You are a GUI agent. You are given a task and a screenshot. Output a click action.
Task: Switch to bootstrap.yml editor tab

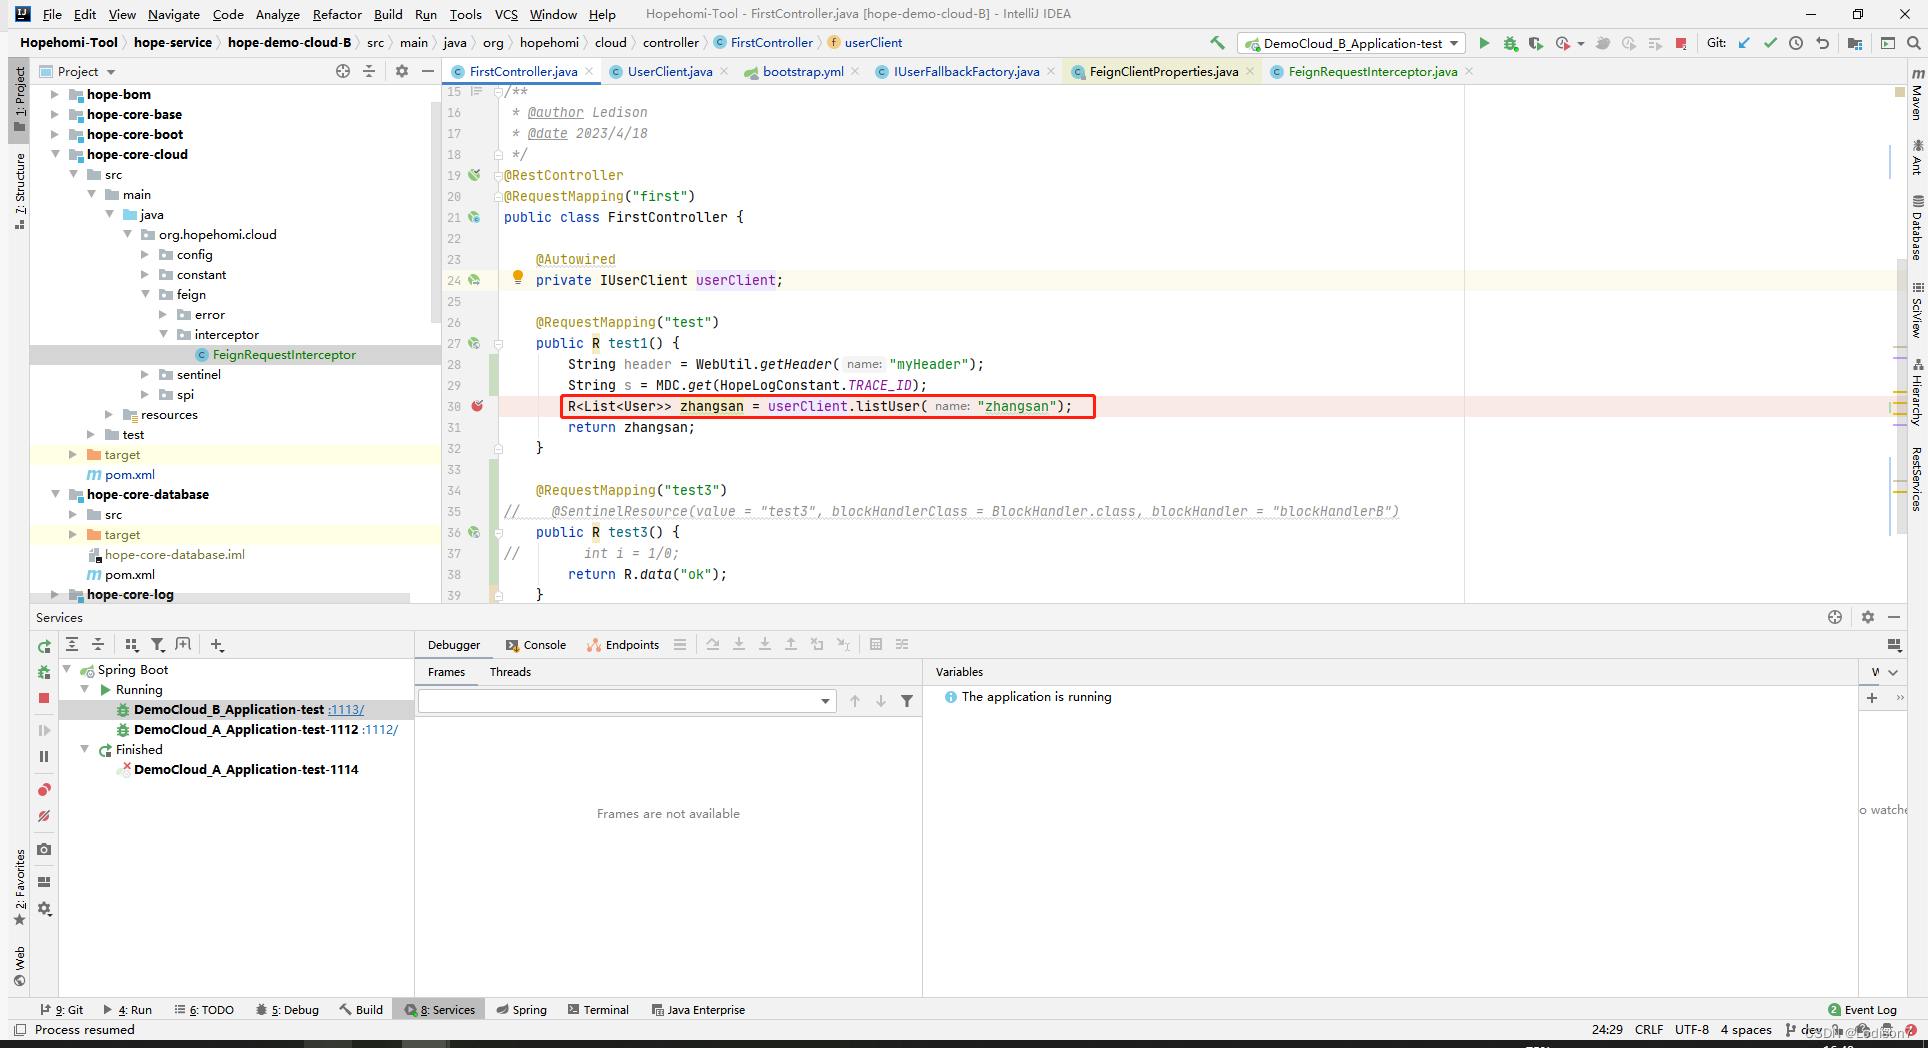coord(802,71)
